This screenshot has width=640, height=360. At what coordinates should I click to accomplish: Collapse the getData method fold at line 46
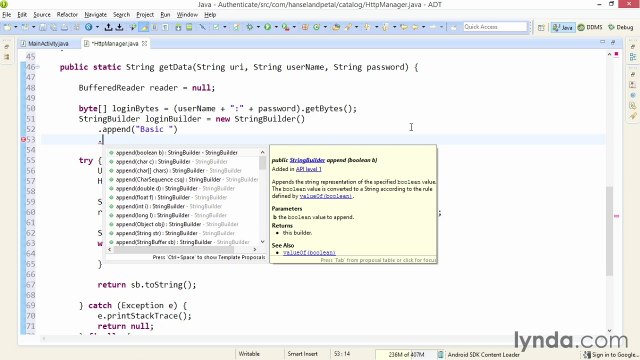pos(38,67)
